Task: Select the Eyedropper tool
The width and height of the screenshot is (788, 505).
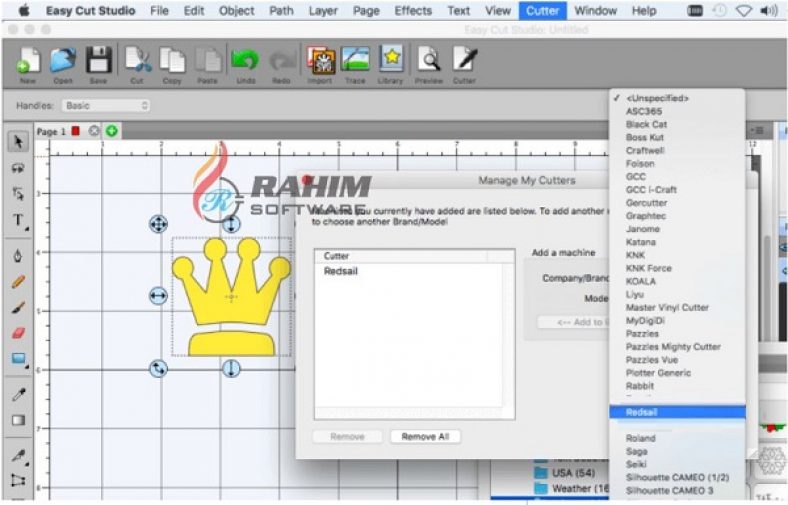Action: [18, 395]
